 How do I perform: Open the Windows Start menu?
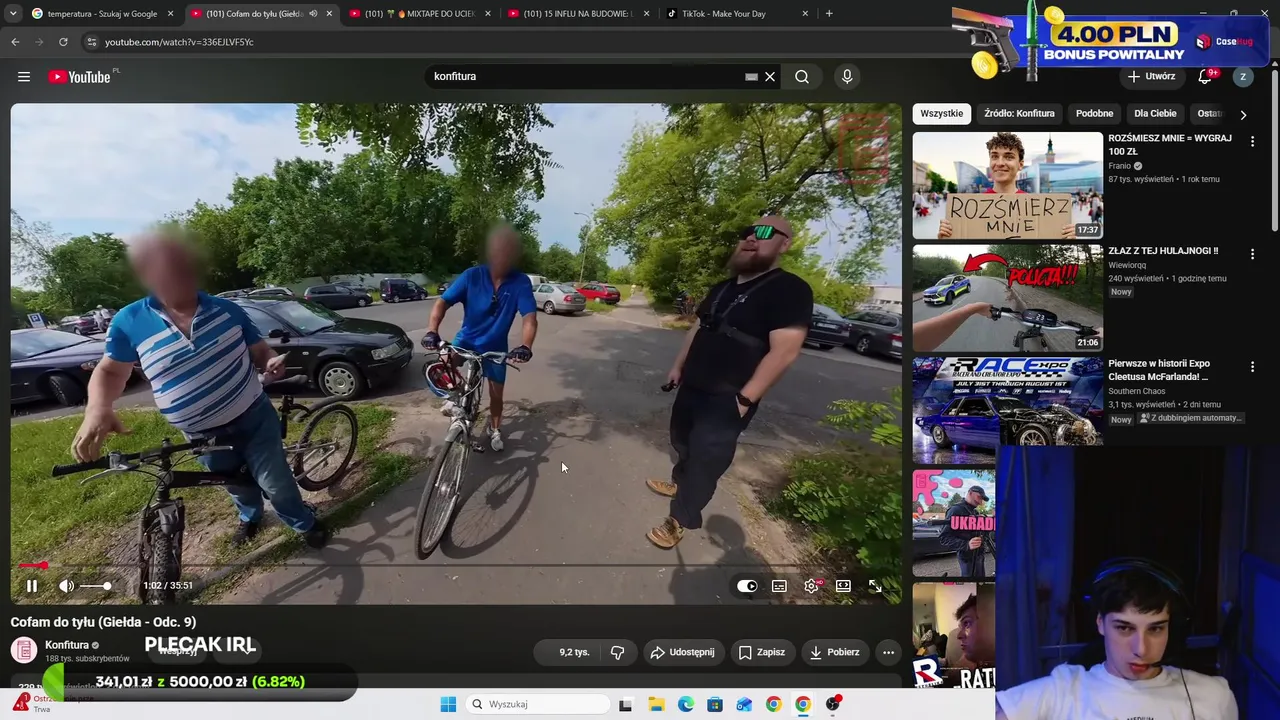448,704
